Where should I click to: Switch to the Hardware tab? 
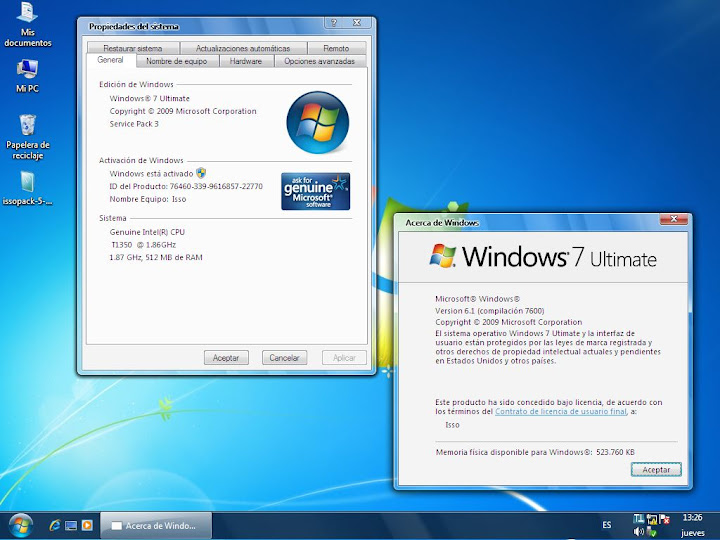pos(246,61)
